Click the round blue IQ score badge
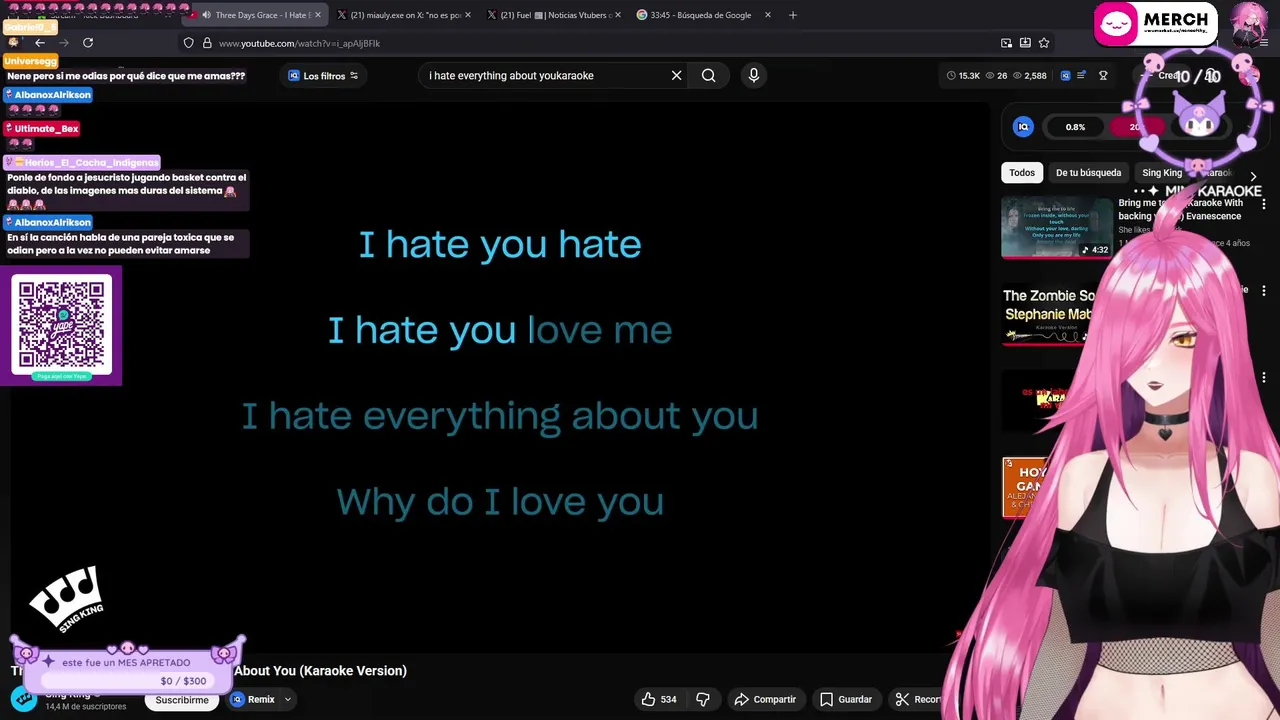Image resolution: width=1280 pixels, height=720 pixels. click(1023, 127)
